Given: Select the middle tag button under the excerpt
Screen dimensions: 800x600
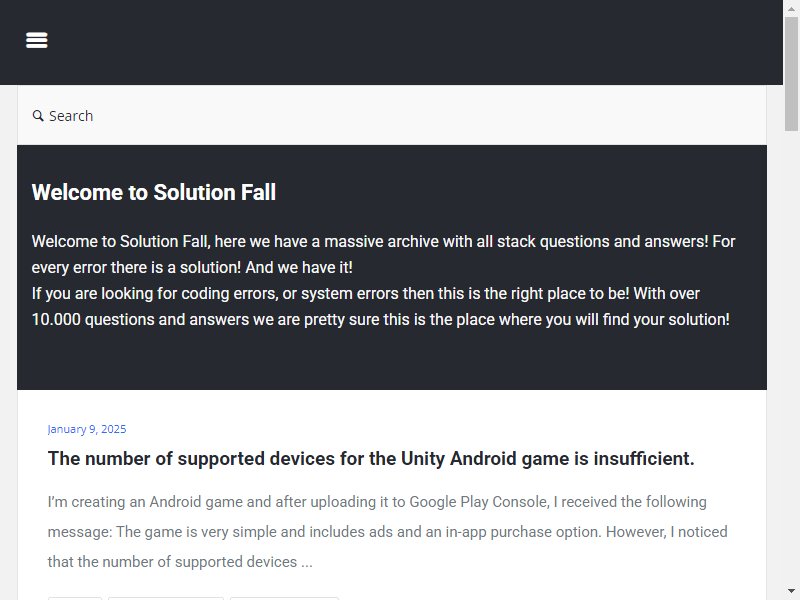Looking at the screenshot, I should pos(166,598).
